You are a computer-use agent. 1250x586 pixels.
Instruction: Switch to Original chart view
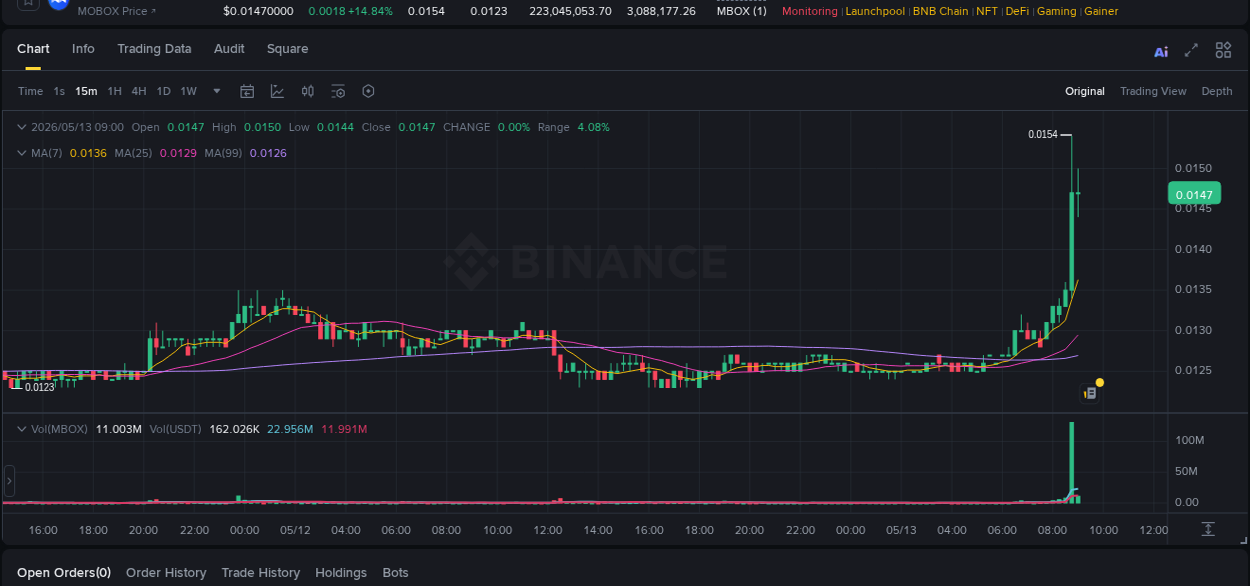coord(1084,91)
